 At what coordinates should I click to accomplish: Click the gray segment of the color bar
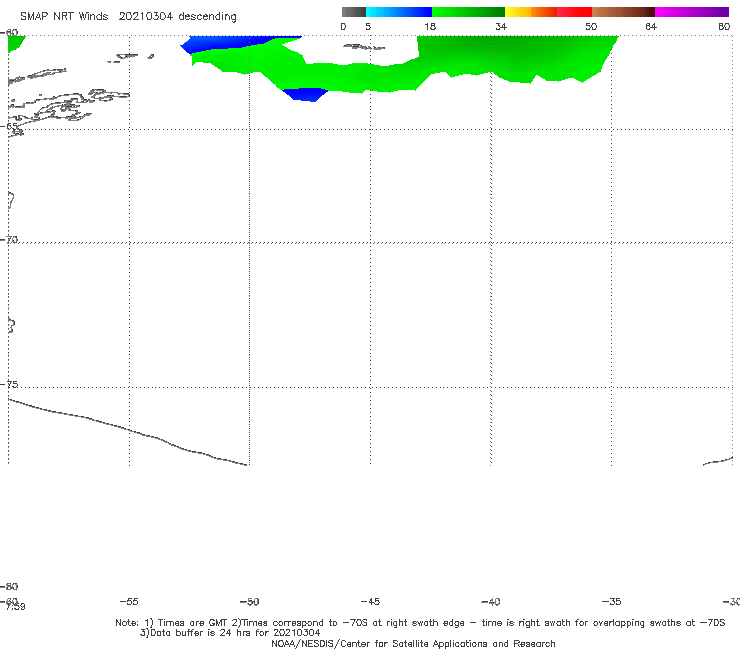point(354,12)
